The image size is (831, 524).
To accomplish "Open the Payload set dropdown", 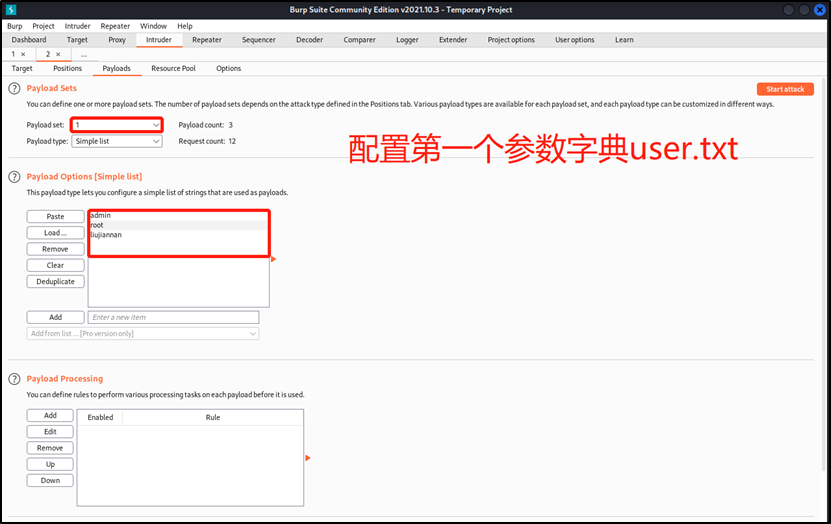I will (x=117, y=125).
